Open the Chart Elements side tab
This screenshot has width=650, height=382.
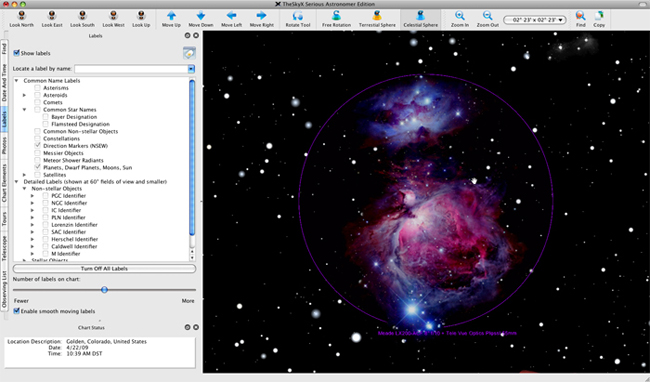coord(4,183)
